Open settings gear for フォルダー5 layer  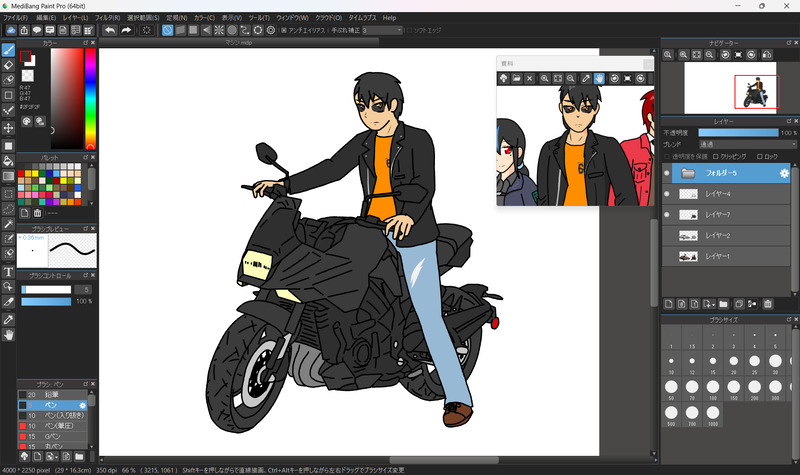coord(785,173)
